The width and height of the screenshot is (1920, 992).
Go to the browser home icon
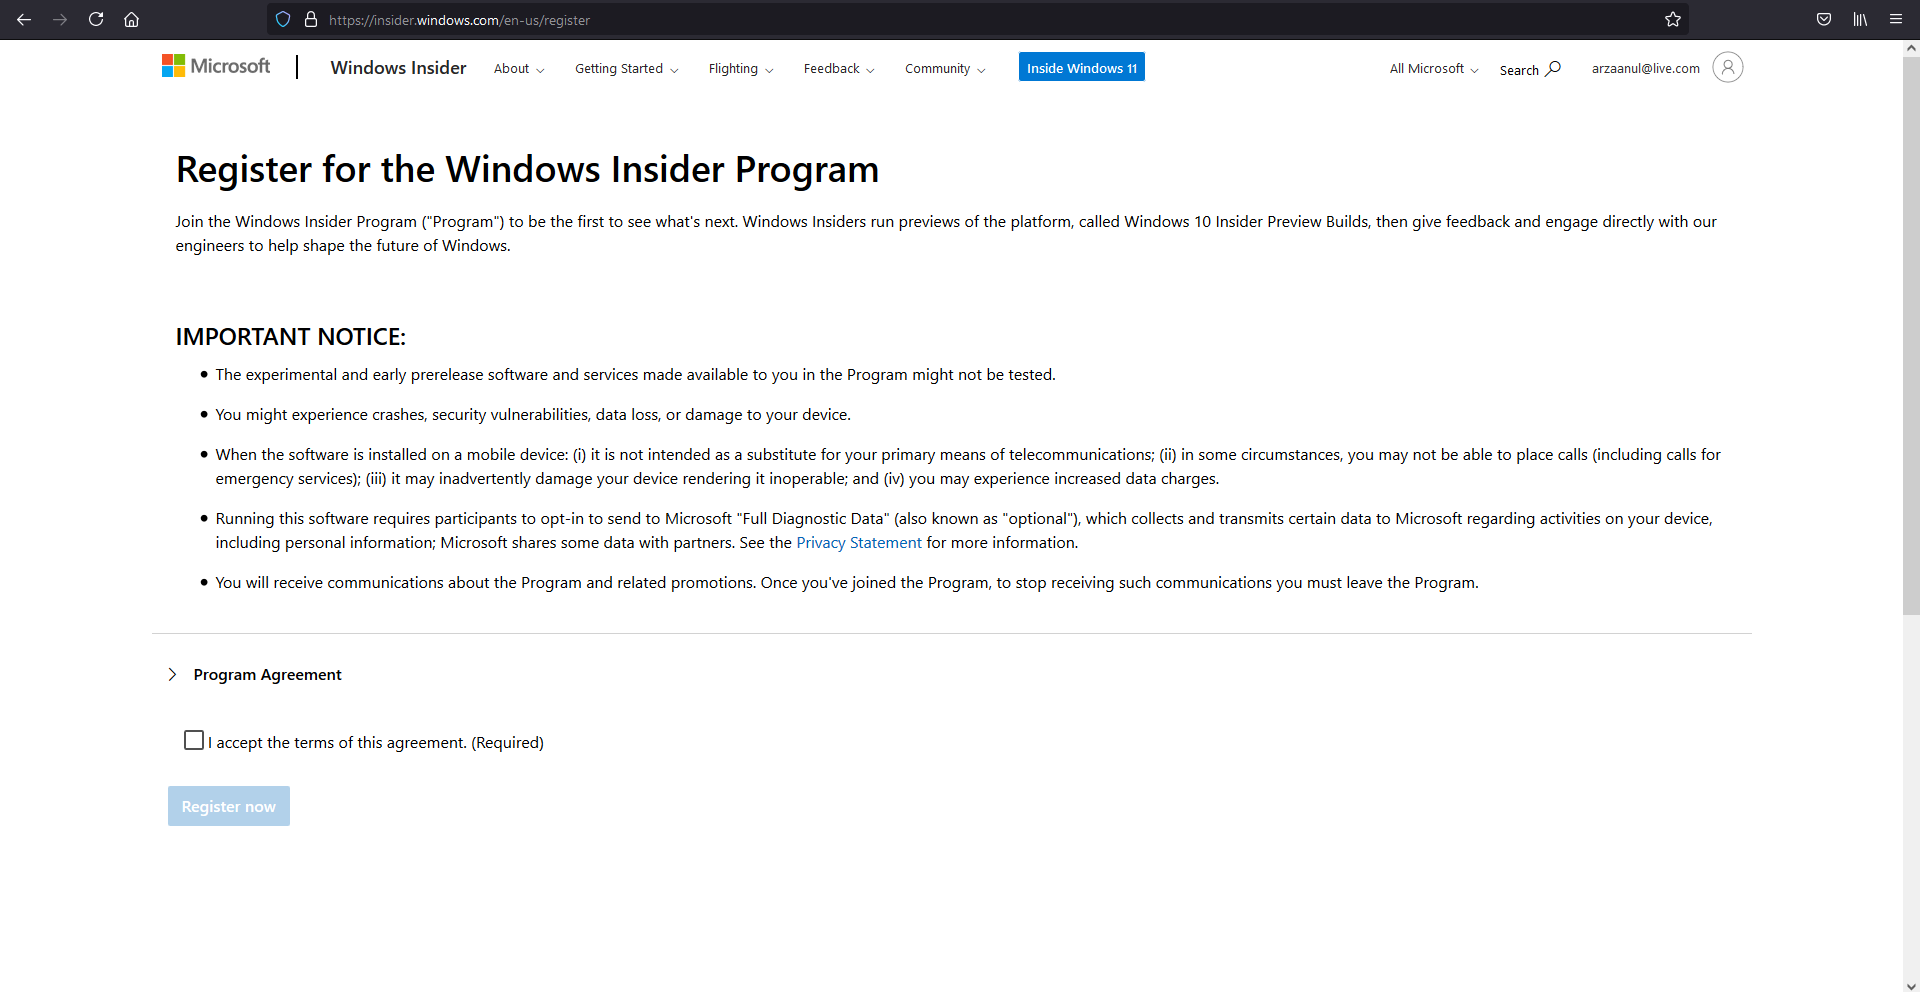pos(131,19)
